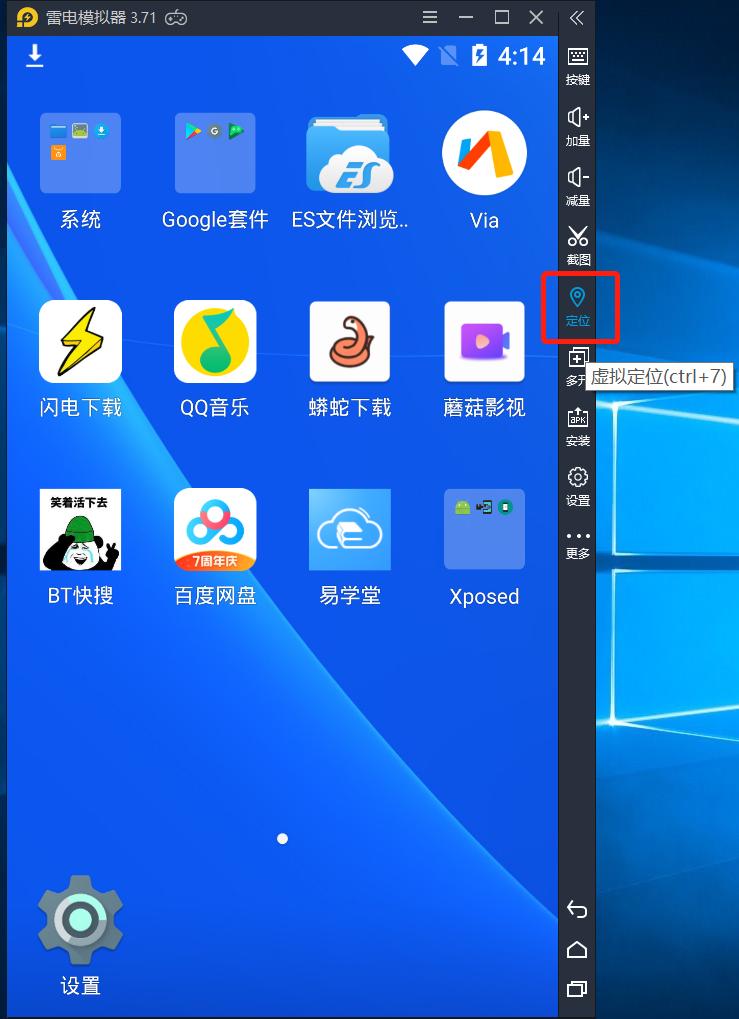The image size is (739, 1019).
Task: Tap the 4:14 clock
Action: click(521, 56)
